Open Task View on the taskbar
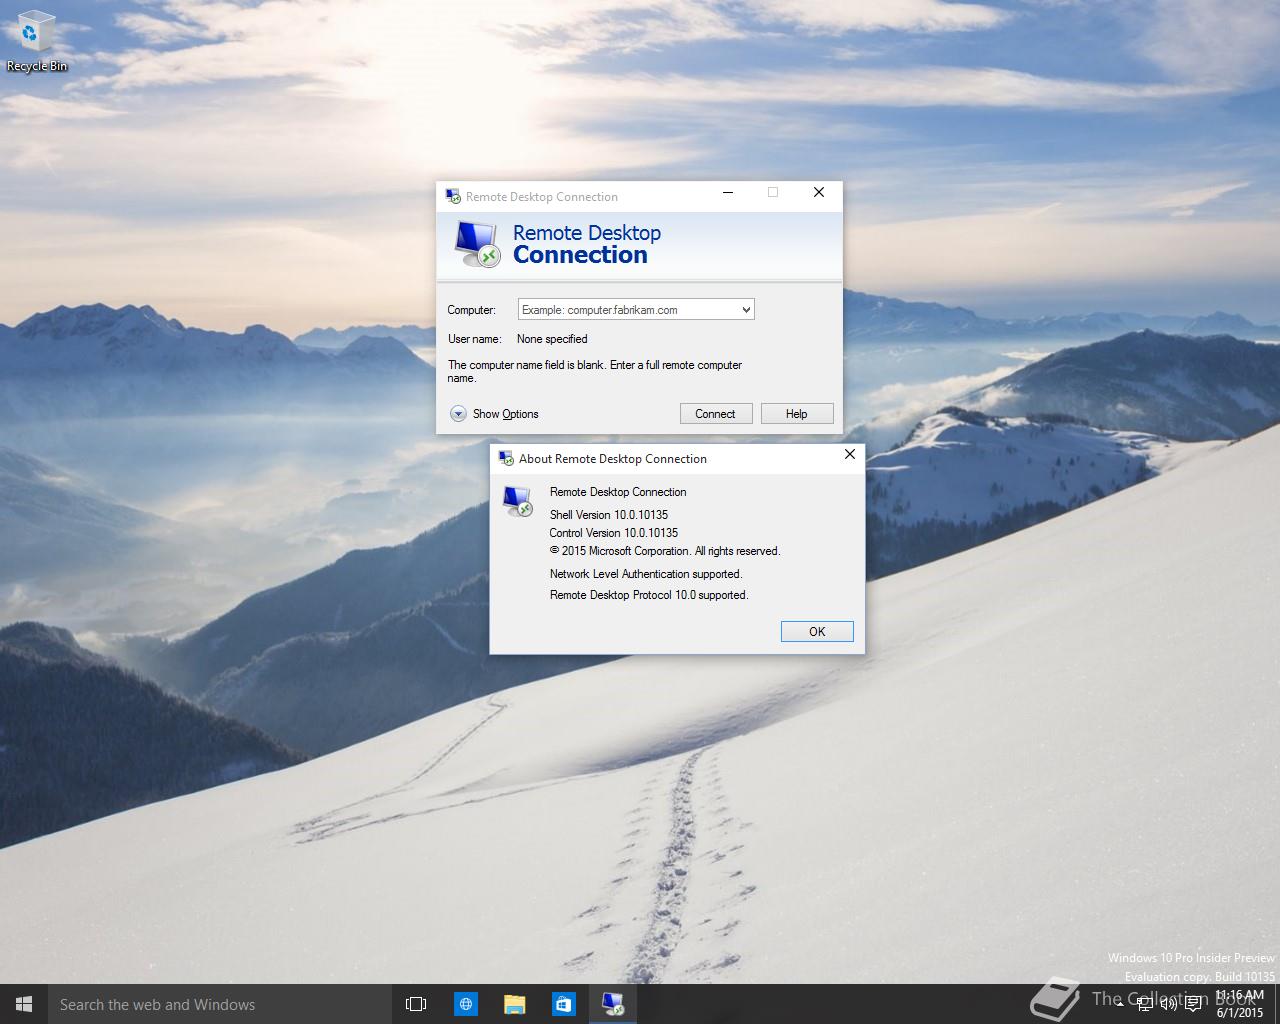The image size is (1280, 1024). click(x=416, y=1004)
